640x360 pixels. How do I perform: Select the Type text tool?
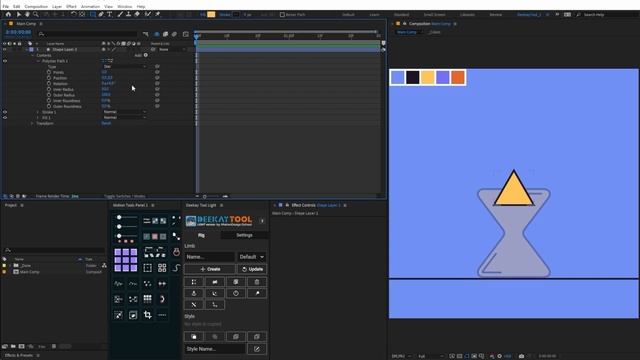(x=109, y=14)
